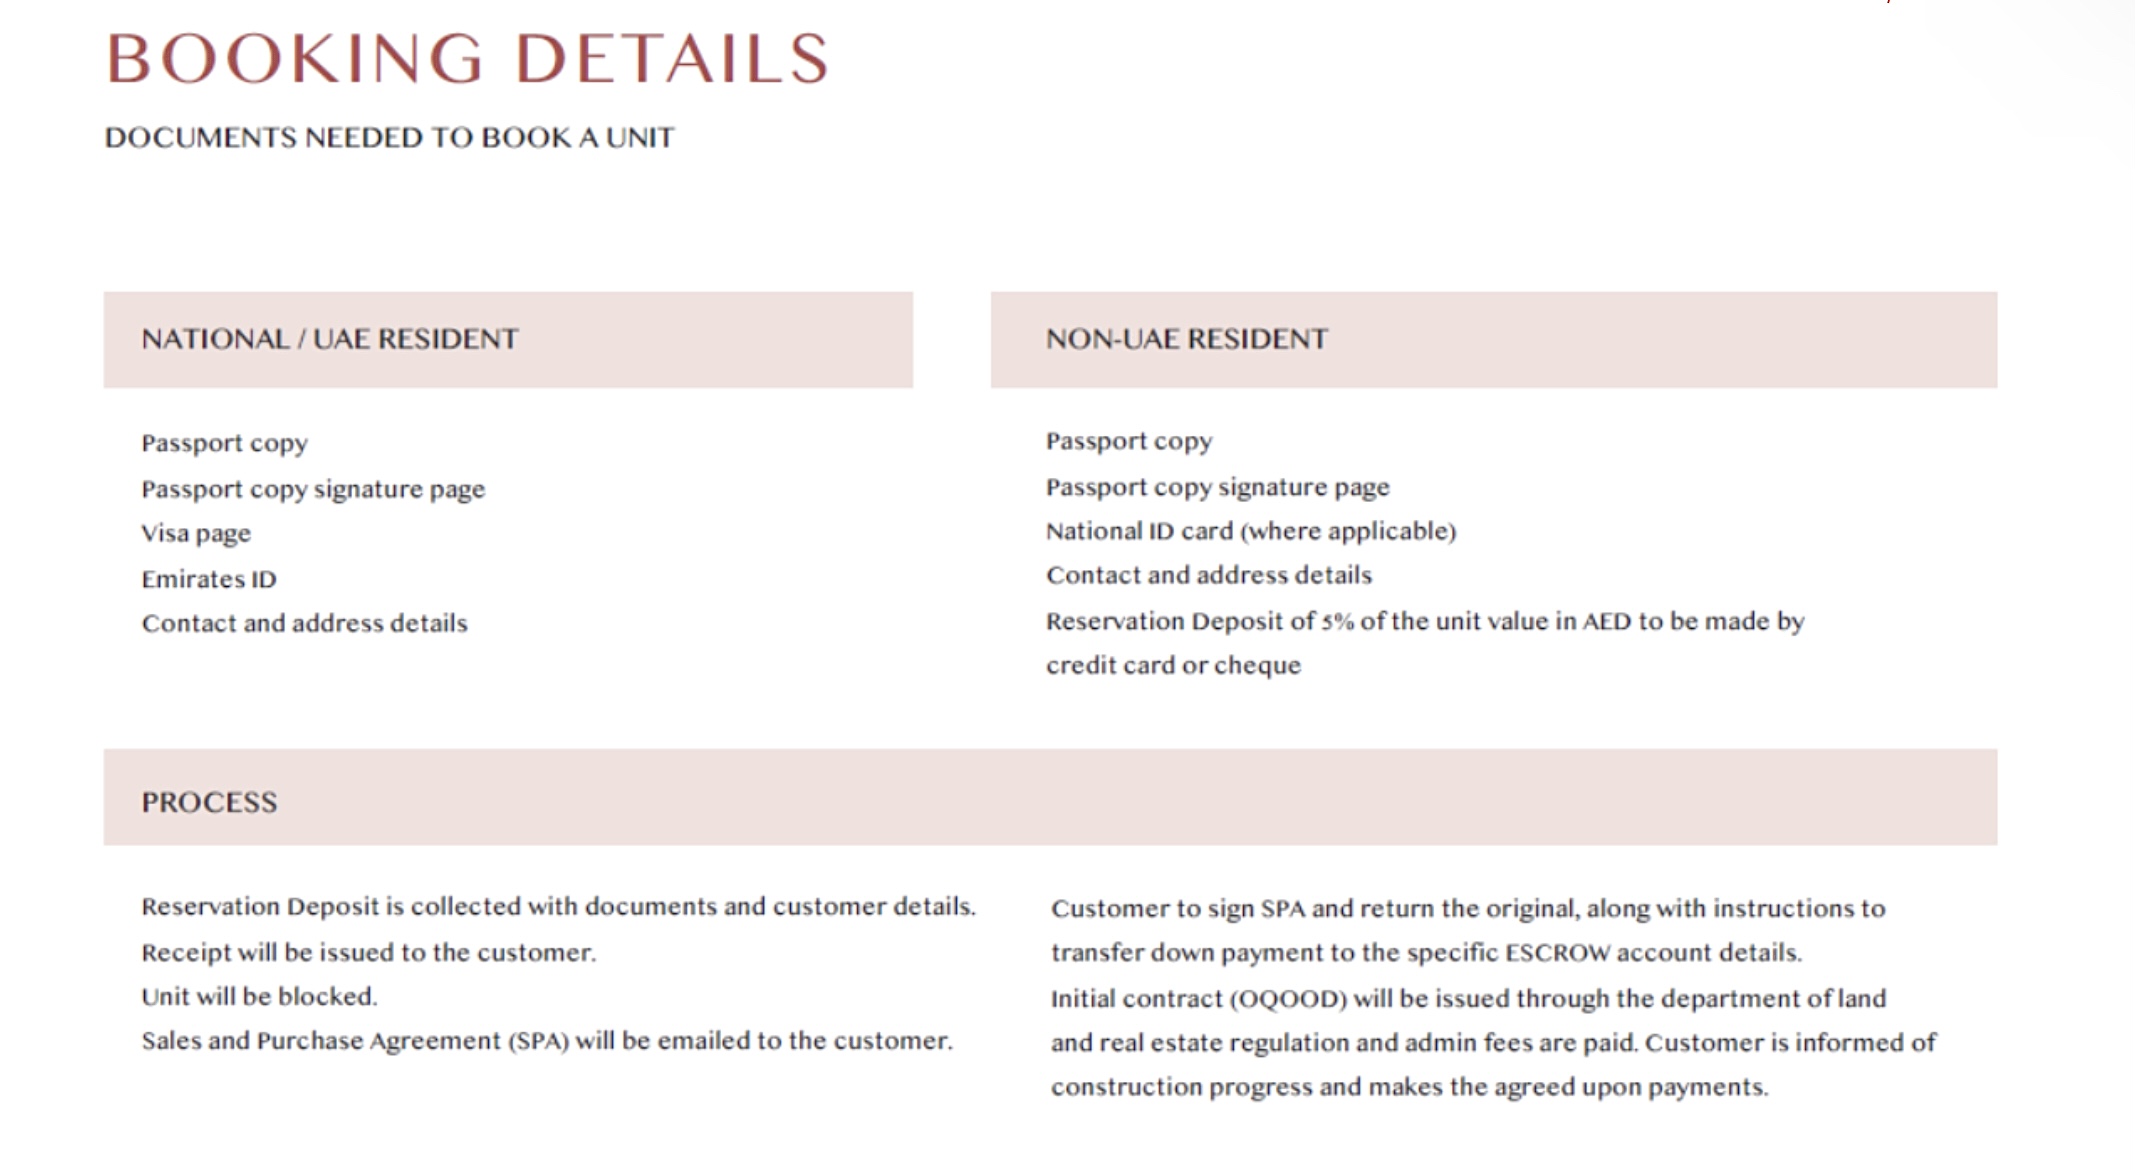
Task: Click the 'Documents needed to book a unit' subtitle
Action: 389,137
